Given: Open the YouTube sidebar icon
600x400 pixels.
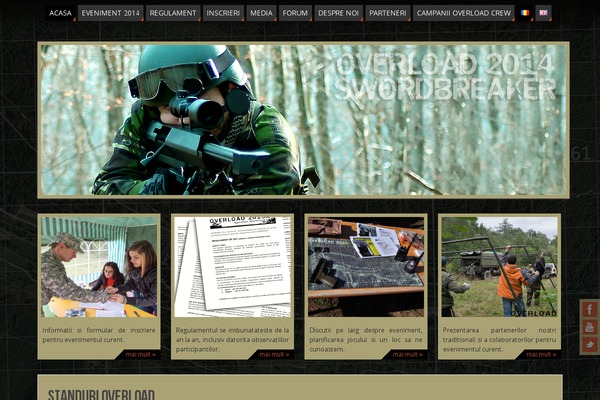Looking at the screenshot, I should (590, 327).
